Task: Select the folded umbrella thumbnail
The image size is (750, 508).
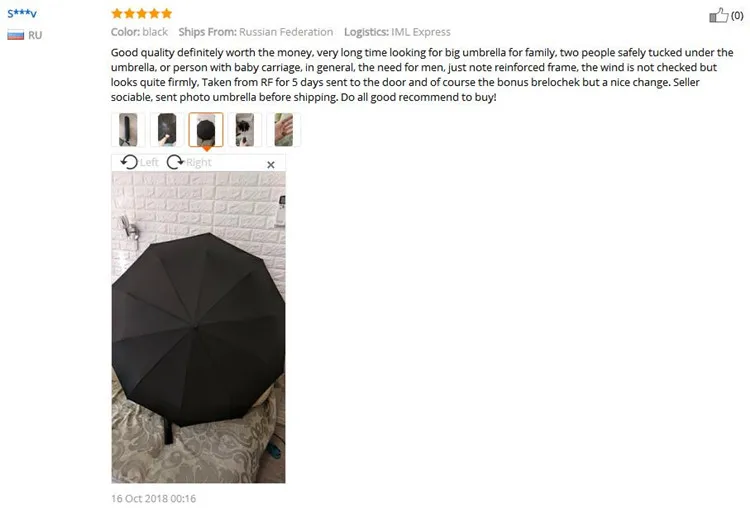Action: (x=128, y=130)
